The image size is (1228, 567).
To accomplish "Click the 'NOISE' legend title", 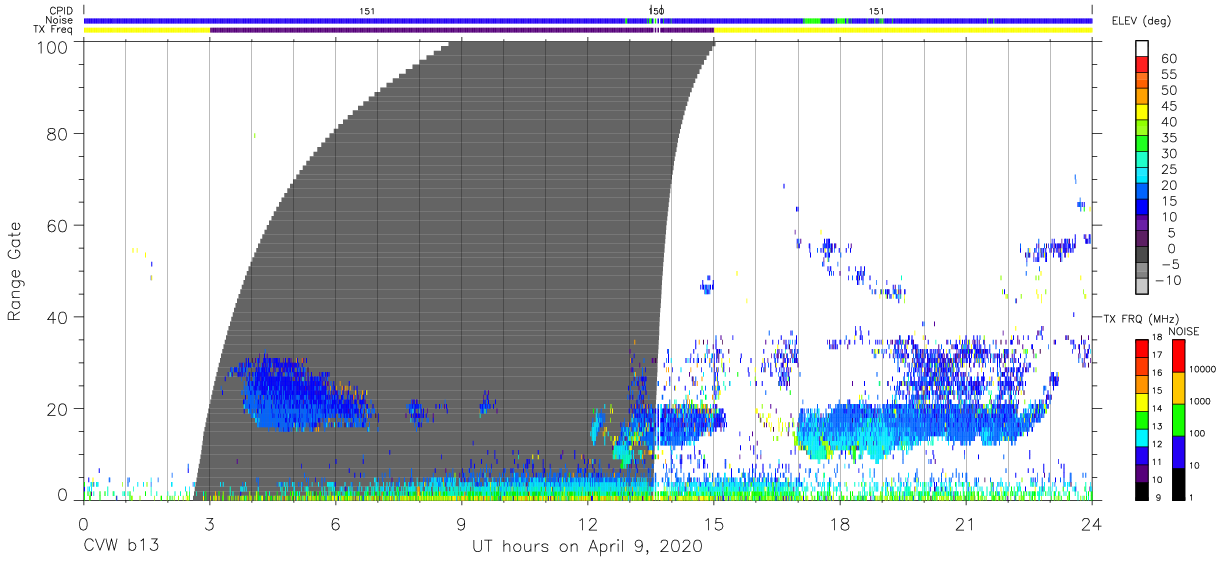I will [x=1183, y=331].
